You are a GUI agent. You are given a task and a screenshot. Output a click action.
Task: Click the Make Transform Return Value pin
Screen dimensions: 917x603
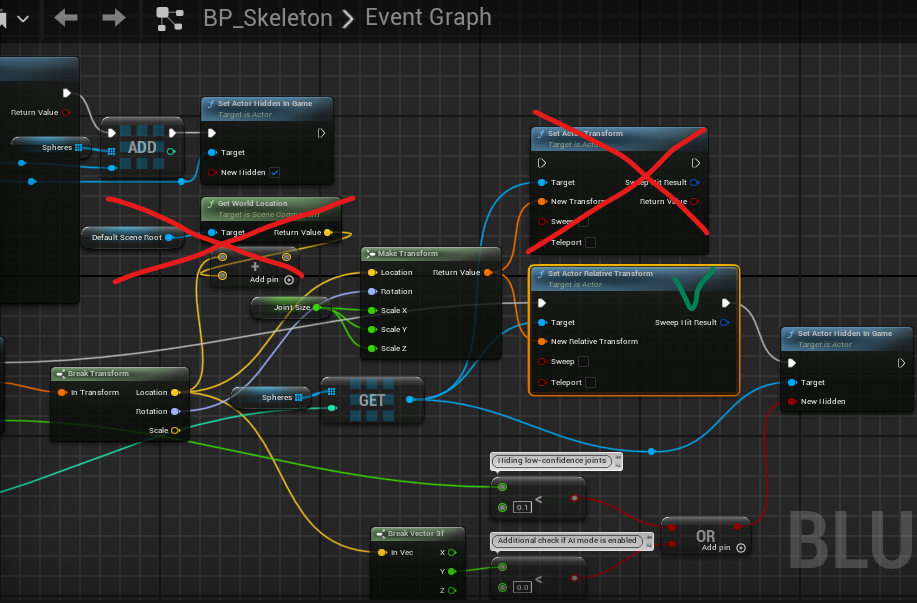[488, 273]
